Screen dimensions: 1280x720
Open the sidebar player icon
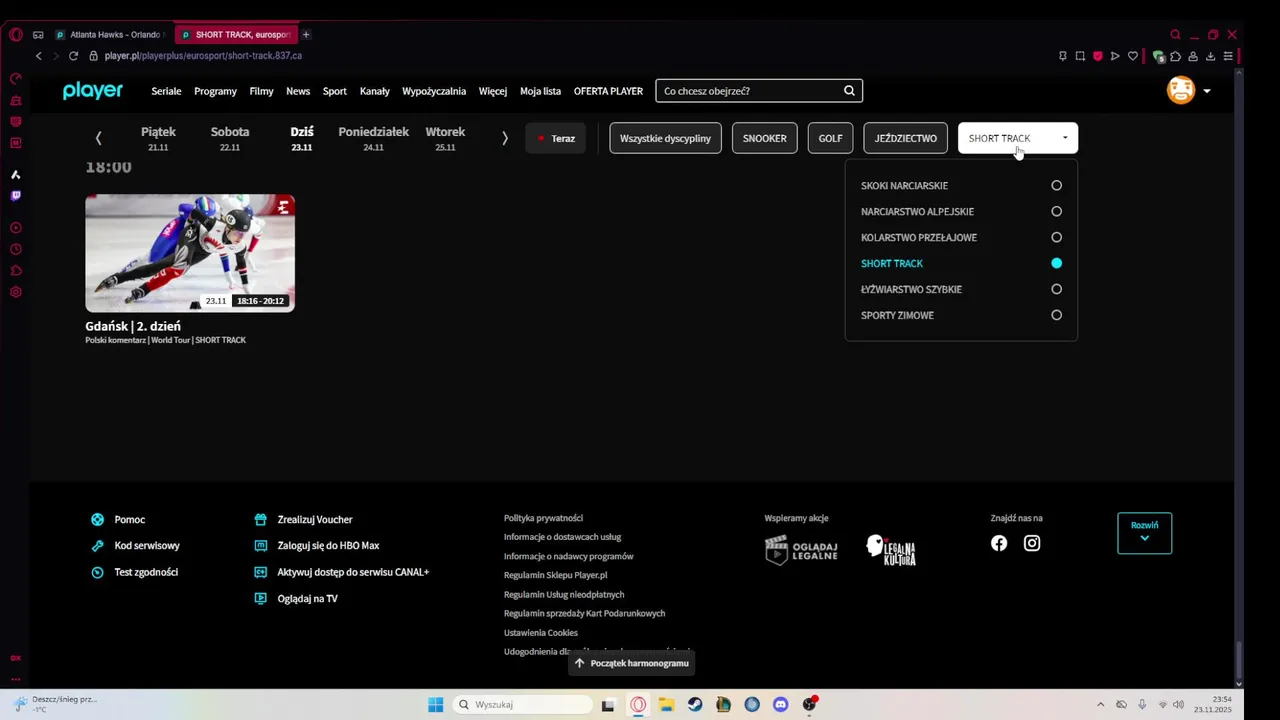click(x=15, y=228)
